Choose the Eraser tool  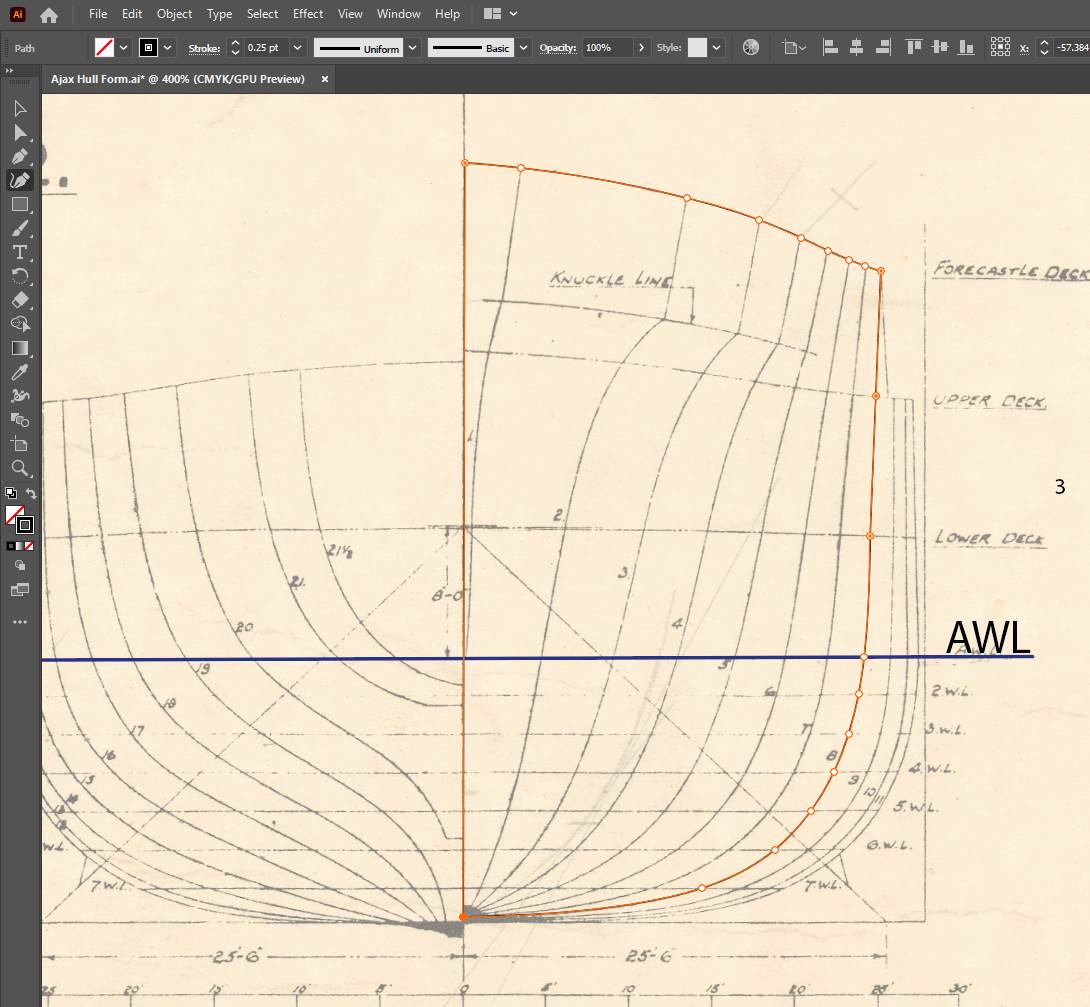[19, 300]
